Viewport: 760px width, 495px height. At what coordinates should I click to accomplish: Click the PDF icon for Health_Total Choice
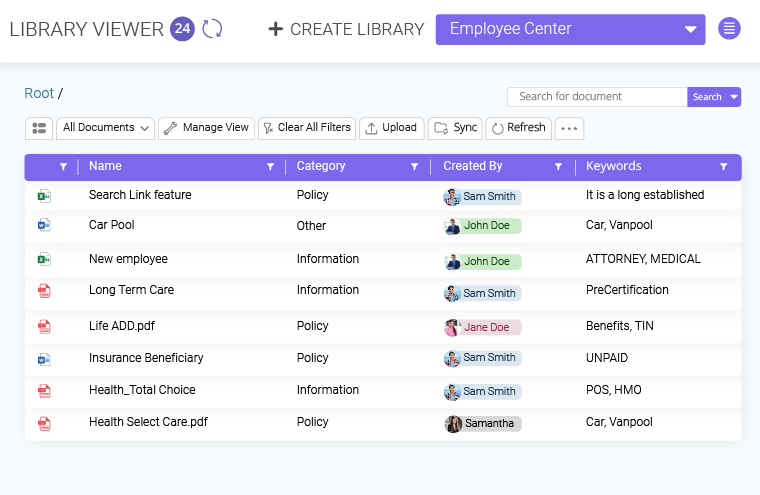pos(44,391)
